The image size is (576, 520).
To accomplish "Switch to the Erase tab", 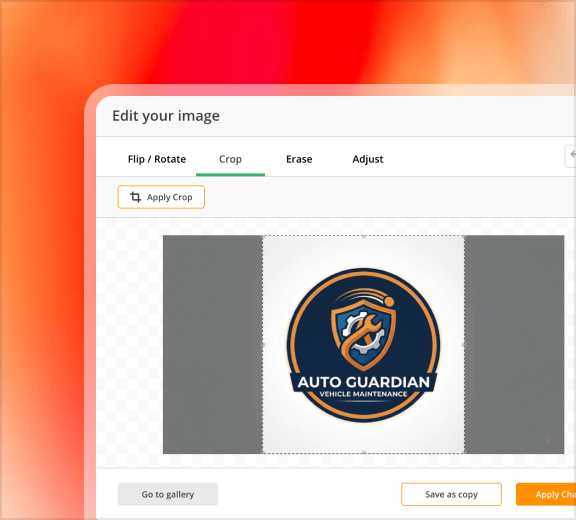I will pos(299,159).
